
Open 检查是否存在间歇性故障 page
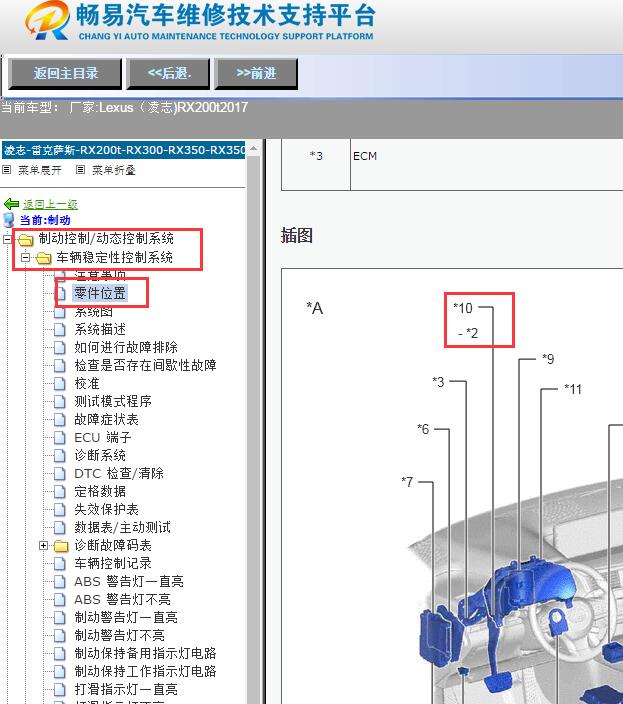(x=145, y=365)
